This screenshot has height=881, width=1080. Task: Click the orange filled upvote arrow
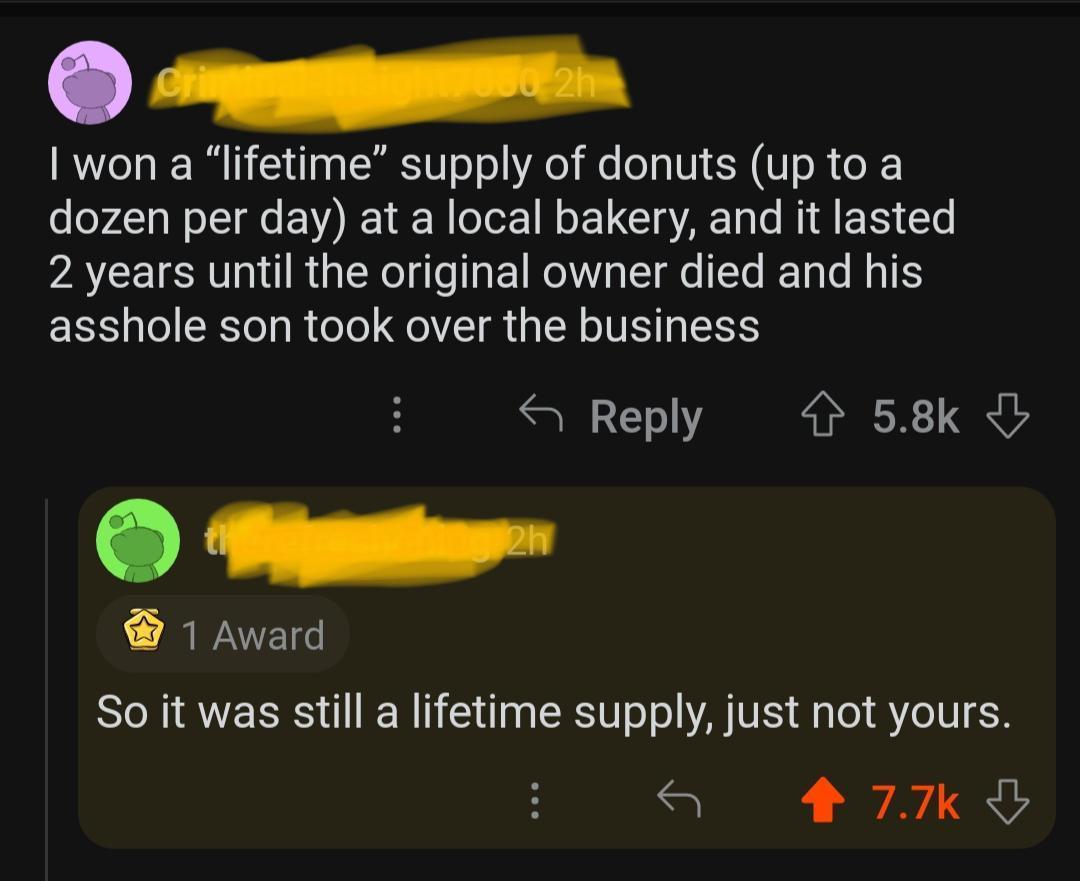(x=821, y=798)
